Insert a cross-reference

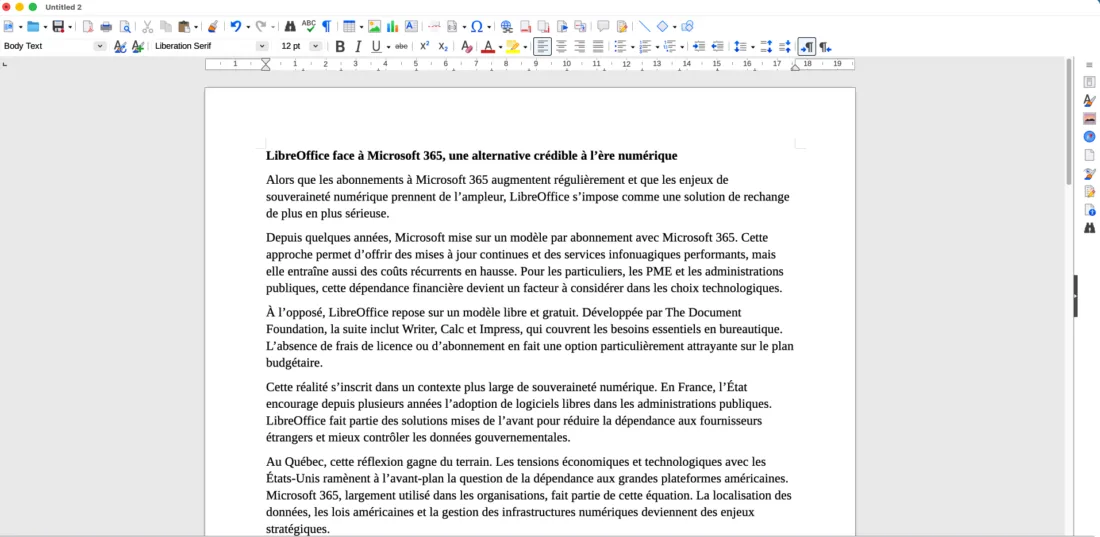[580, 27]
